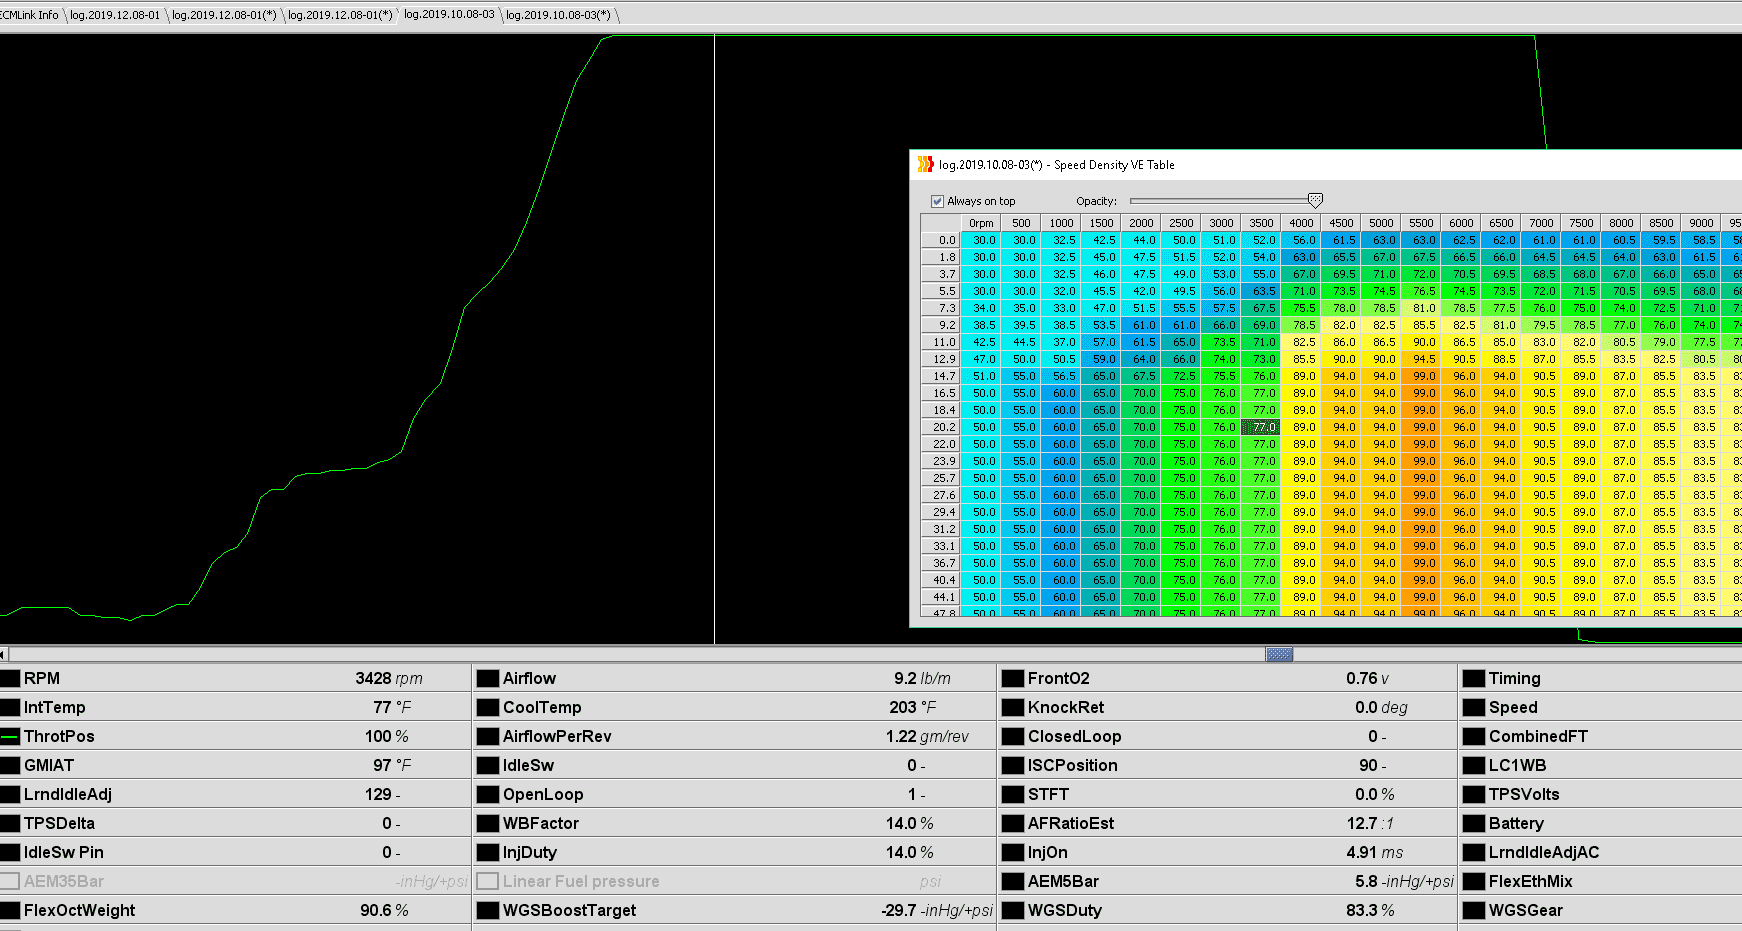The width and height of the screenshot is (1742, 931).
Task: Toggle the RPM graph color box
Action: pyautogui.click(x=10, y=678)
